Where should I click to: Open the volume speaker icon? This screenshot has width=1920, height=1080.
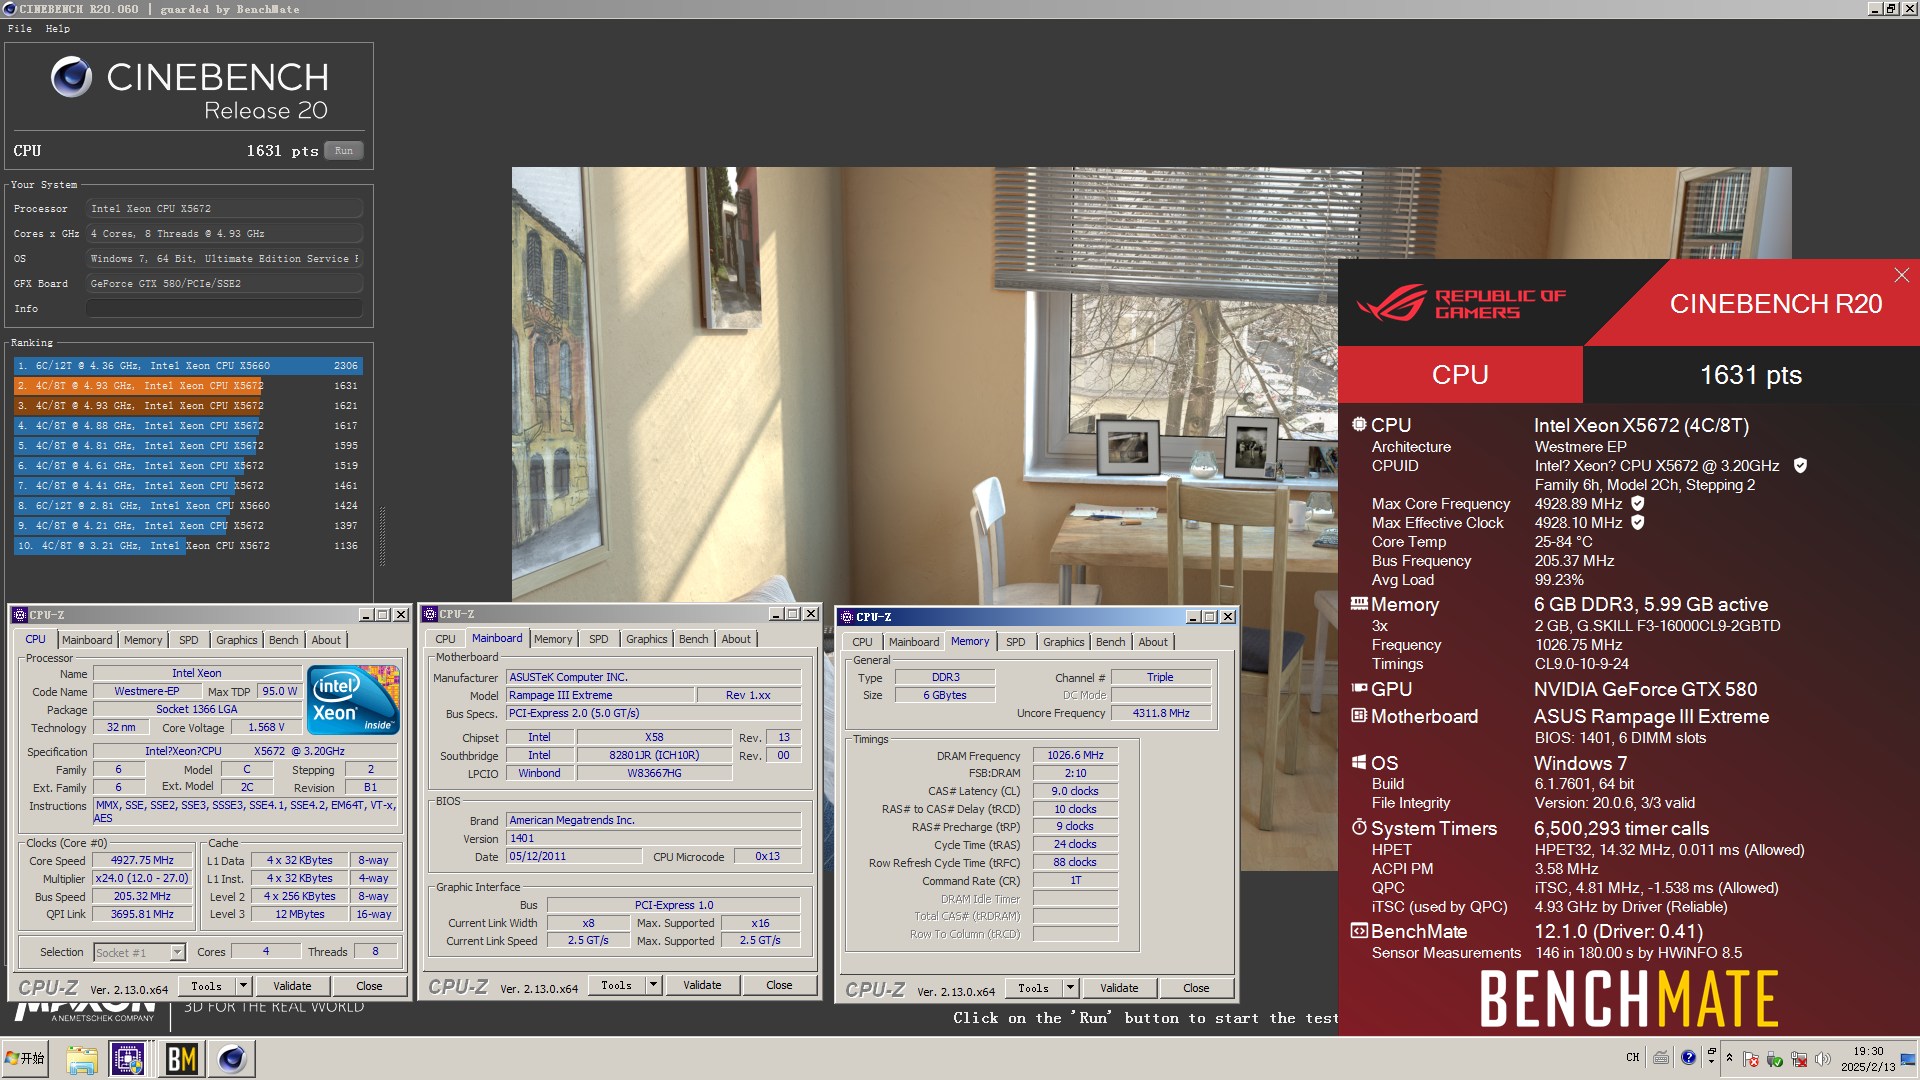1822,1059
